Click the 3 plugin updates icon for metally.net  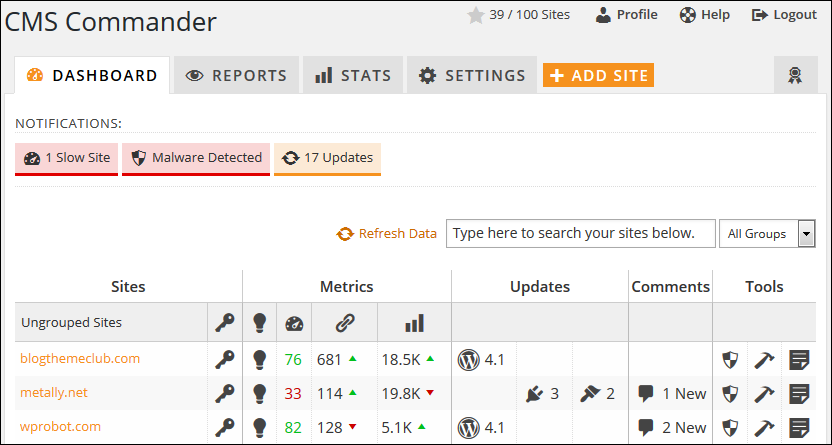point(542,394)
